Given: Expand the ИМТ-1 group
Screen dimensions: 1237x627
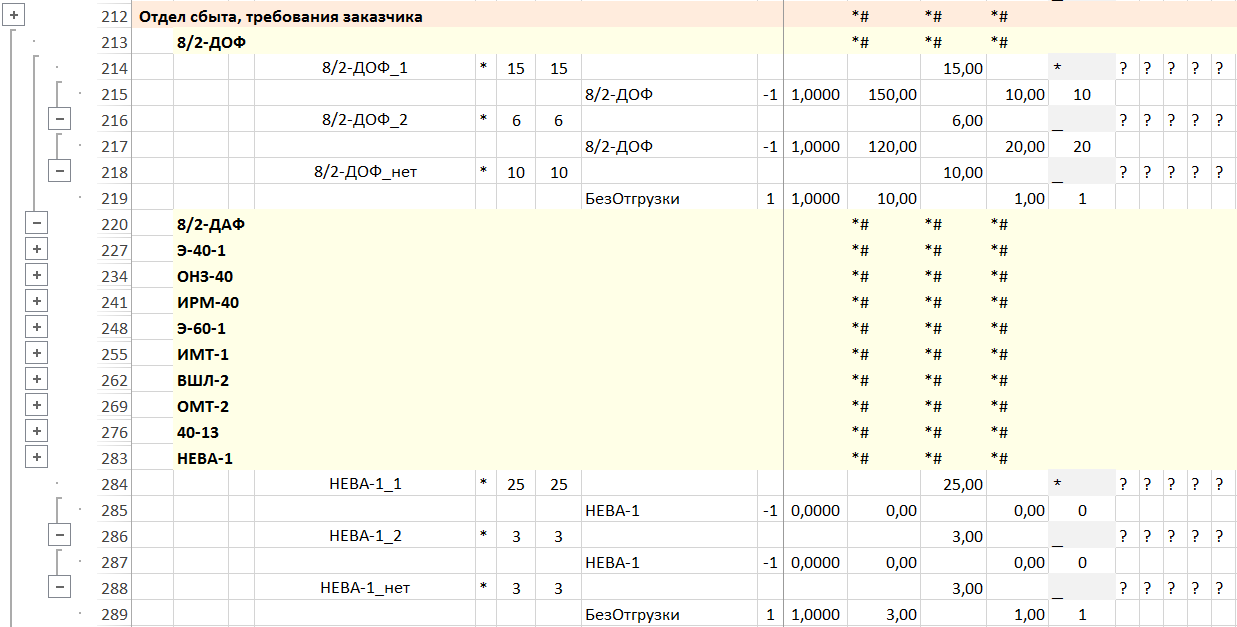Looking at the screenshot, I should [36, 353].
